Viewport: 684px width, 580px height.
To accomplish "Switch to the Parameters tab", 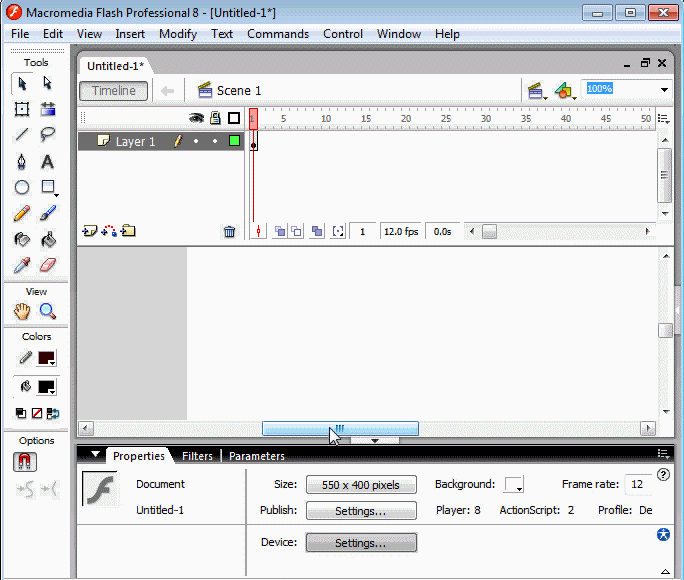I will [x=256, y=456].
